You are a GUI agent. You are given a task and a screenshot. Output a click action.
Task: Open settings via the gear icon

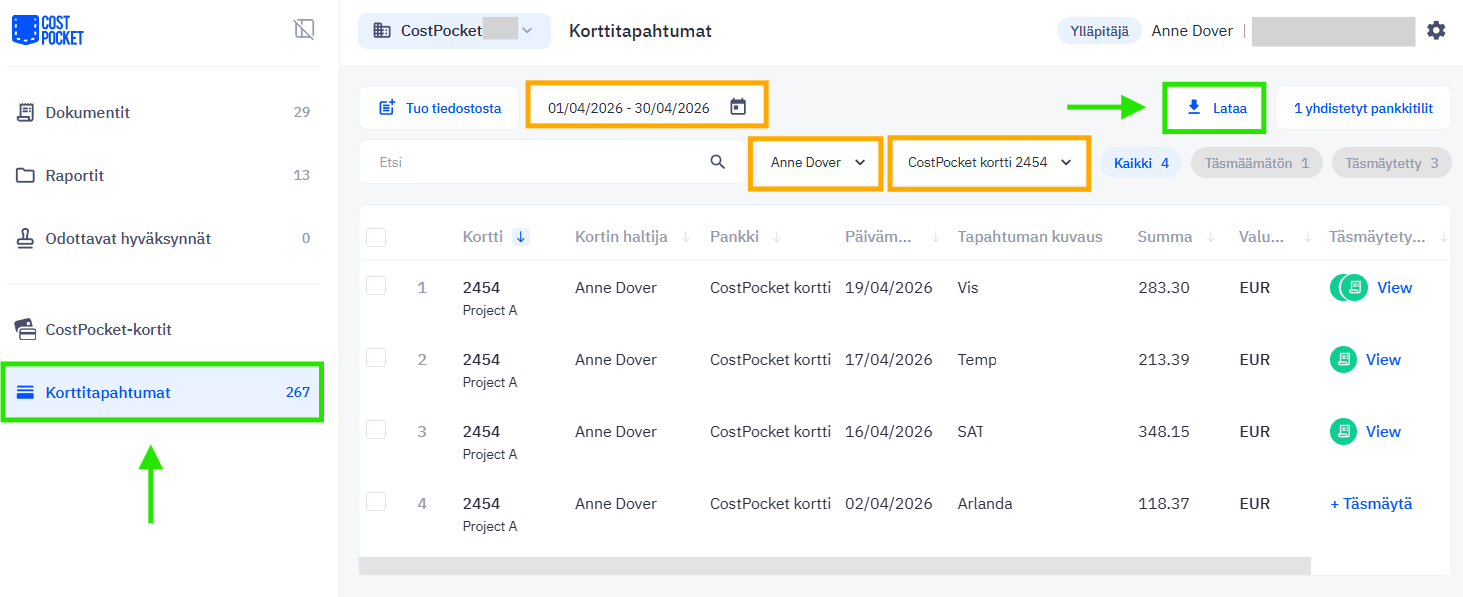pyautogui.click(x=1436, y=31)
